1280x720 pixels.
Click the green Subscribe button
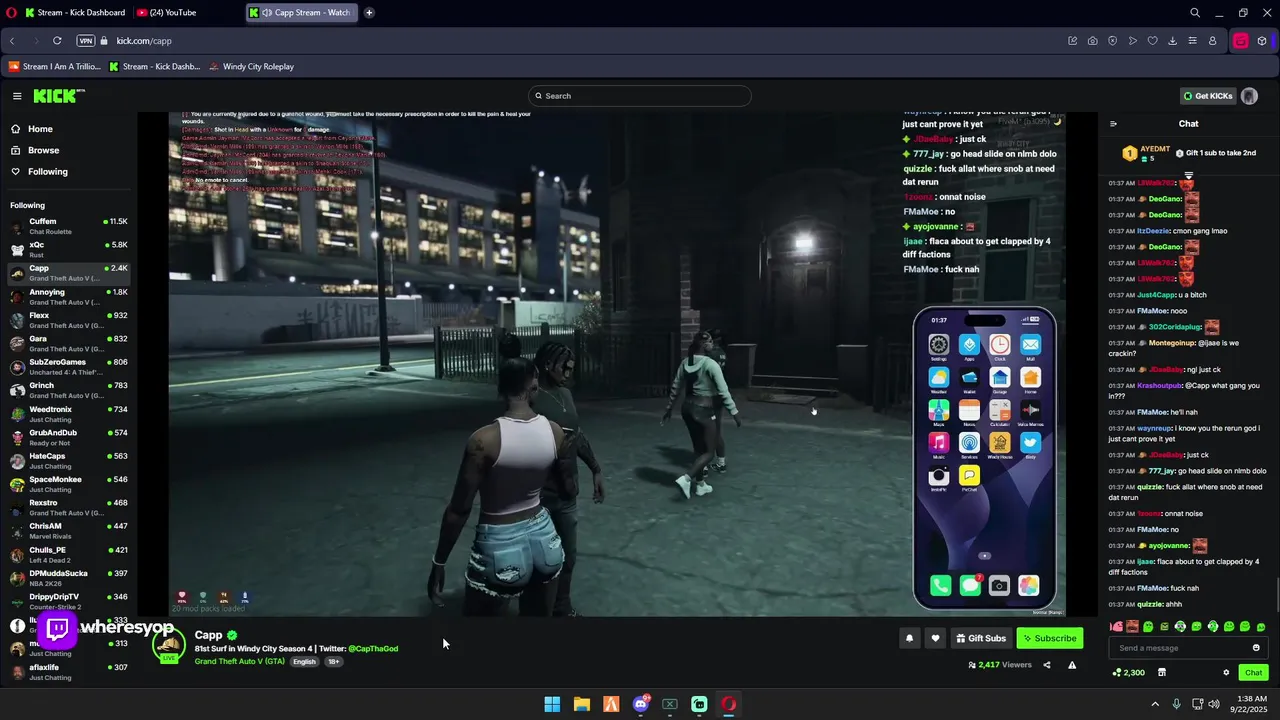coord(1050,638)
